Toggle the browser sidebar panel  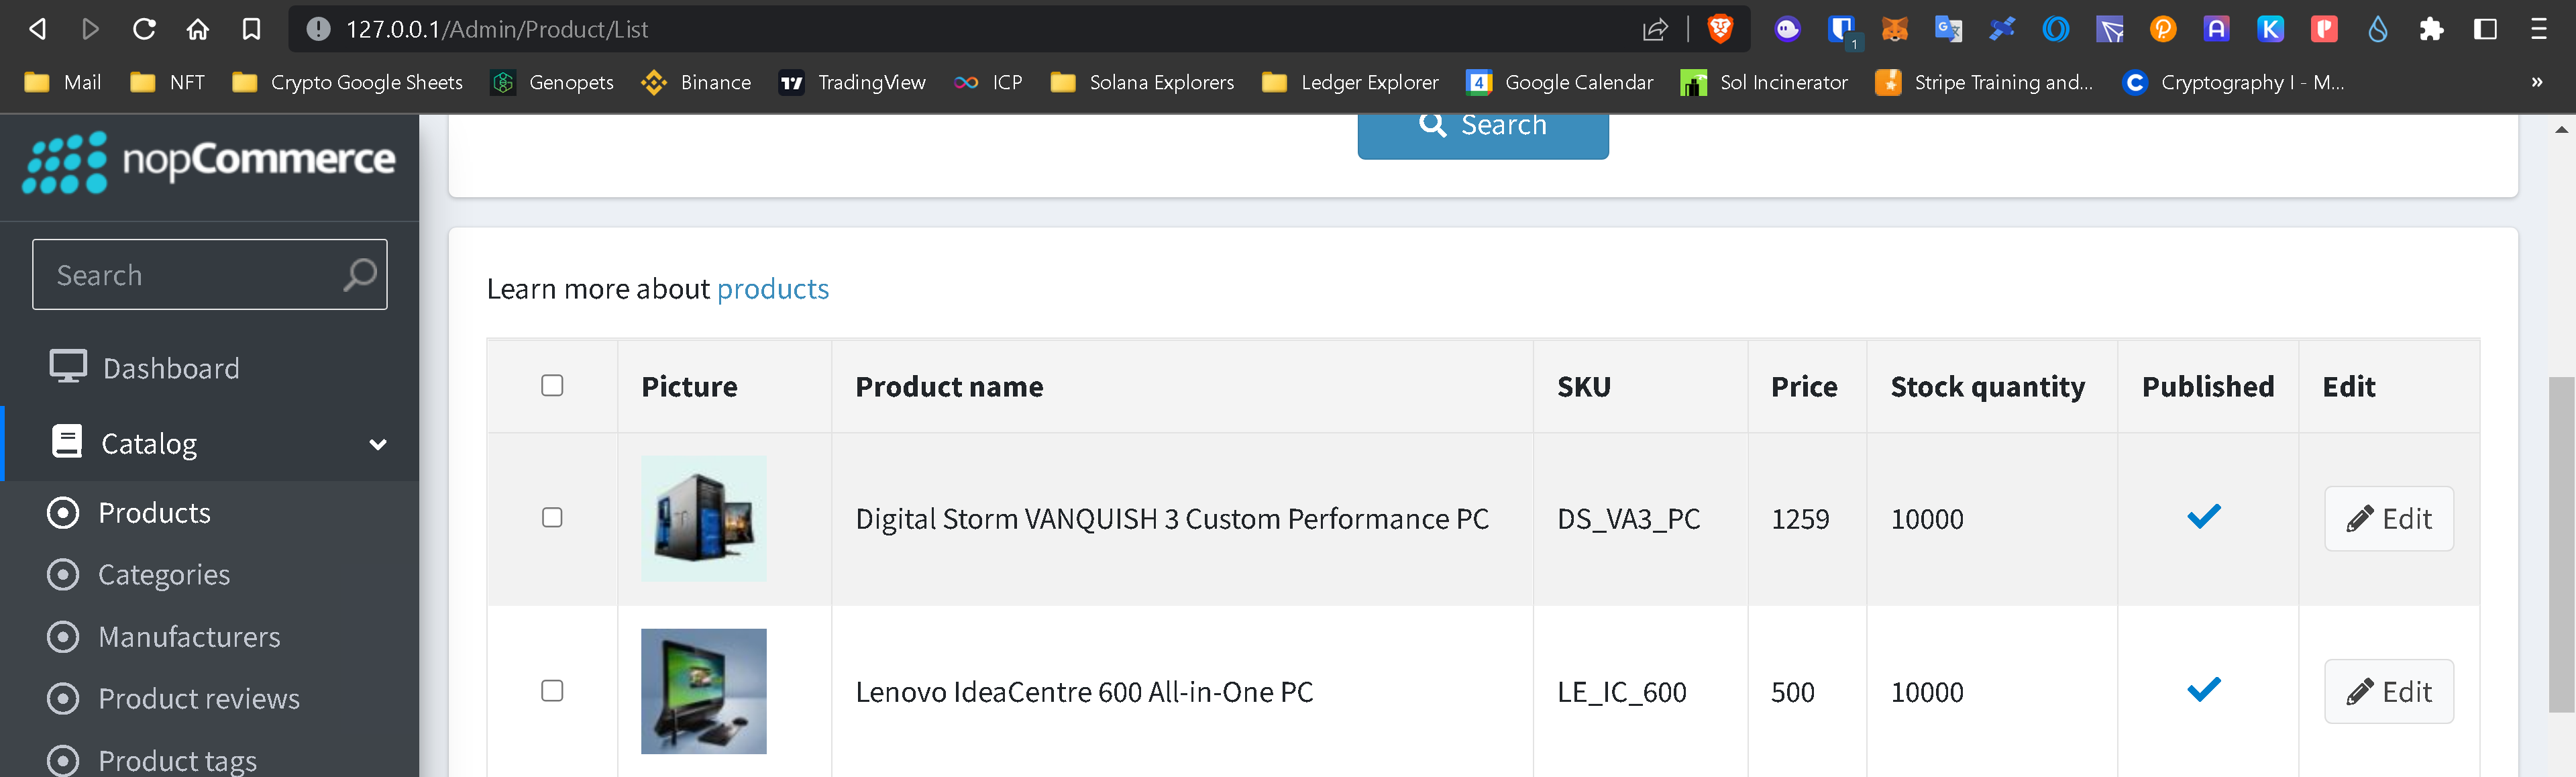pyautogui.click(x=2485, y=29)
